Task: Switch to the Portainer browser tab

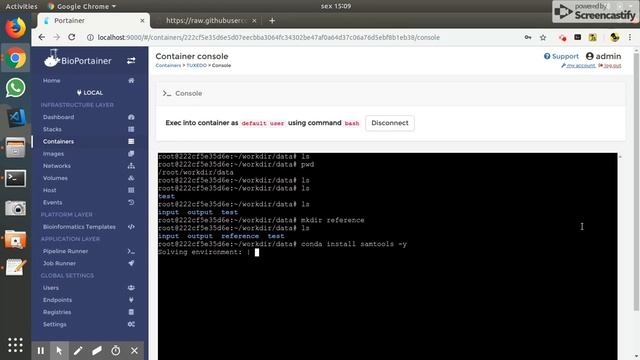Action: coord(94,20)
